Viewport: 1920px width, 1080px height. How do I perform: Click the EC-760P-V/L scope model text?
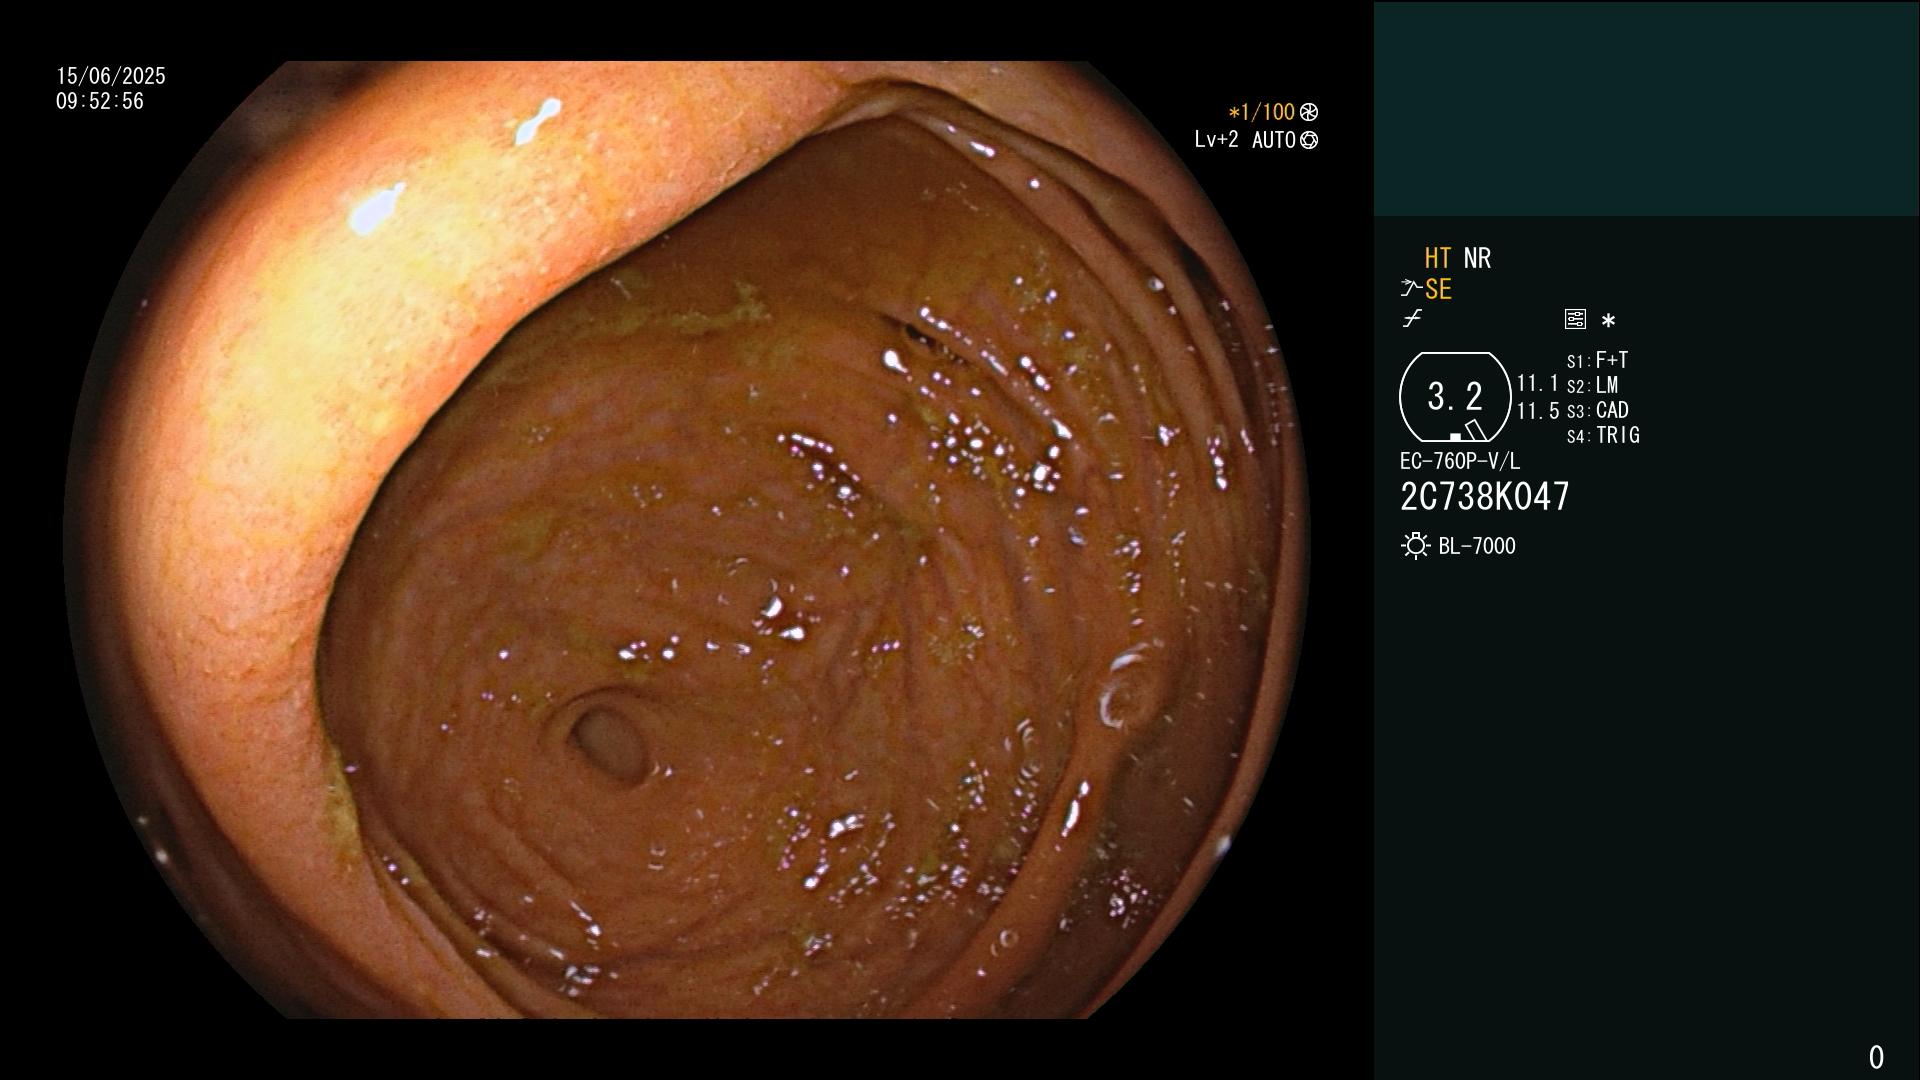coord(1460,461)
